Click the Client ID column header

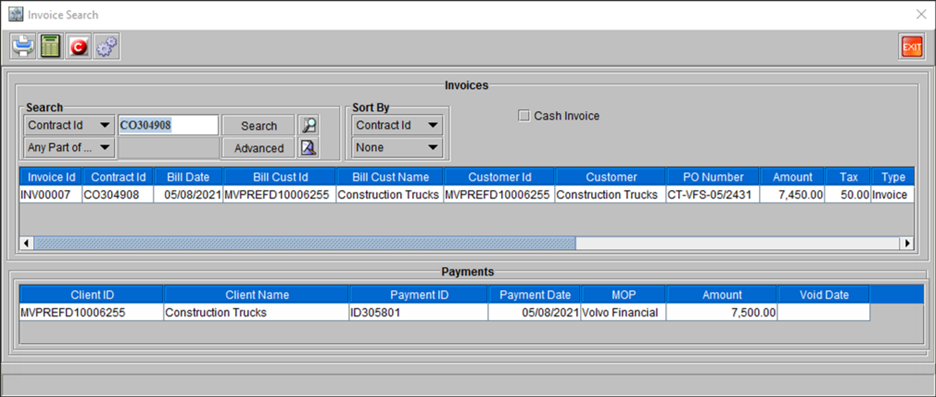92,295
